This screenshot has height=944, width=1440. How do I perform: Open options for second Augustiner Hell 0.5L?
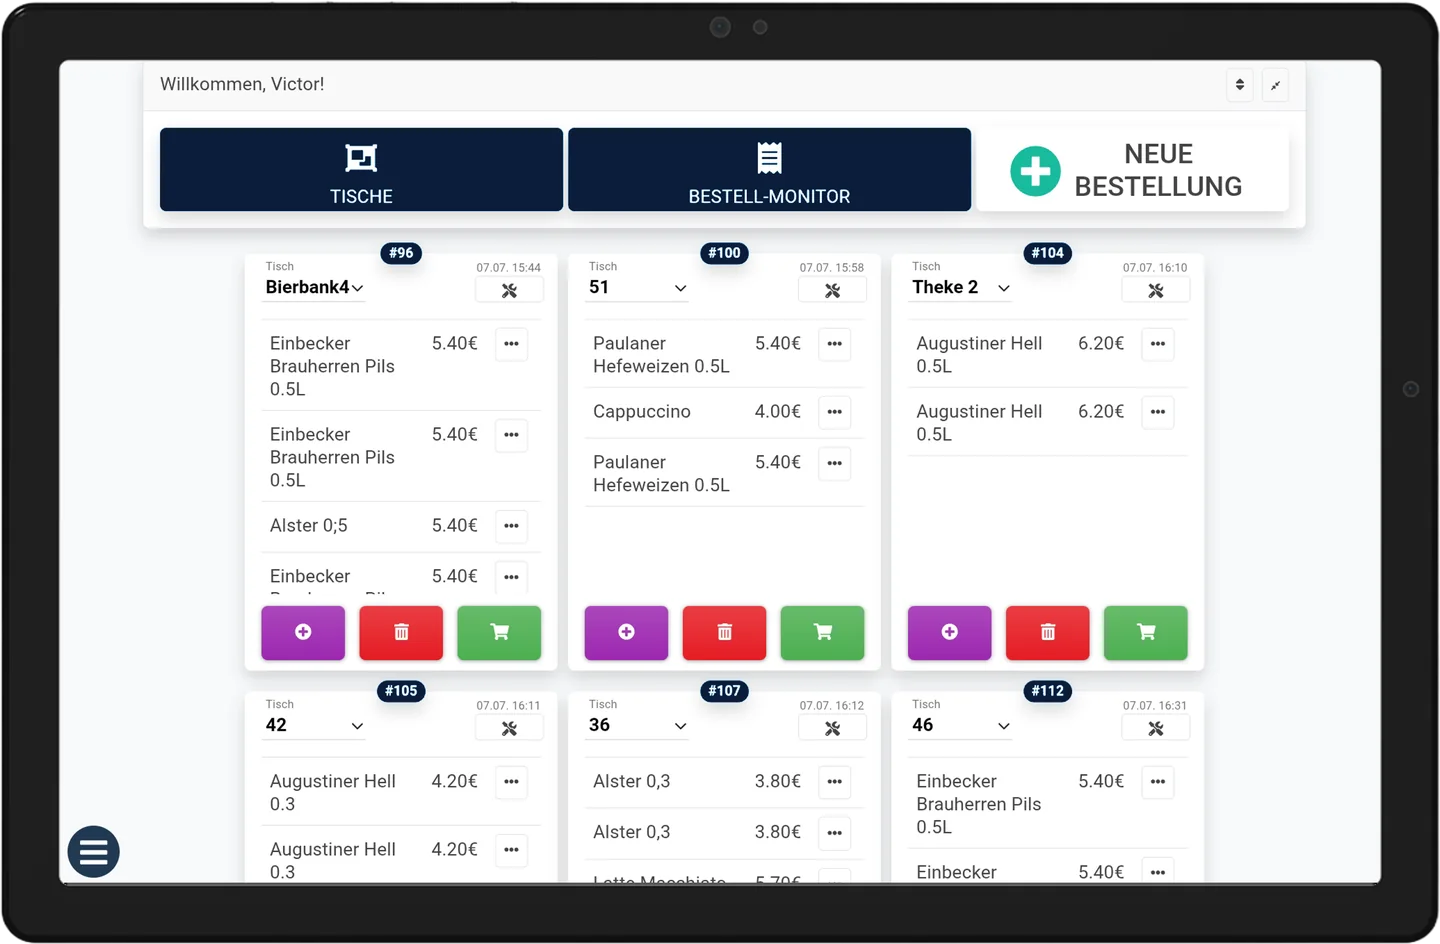point(1158,412)
